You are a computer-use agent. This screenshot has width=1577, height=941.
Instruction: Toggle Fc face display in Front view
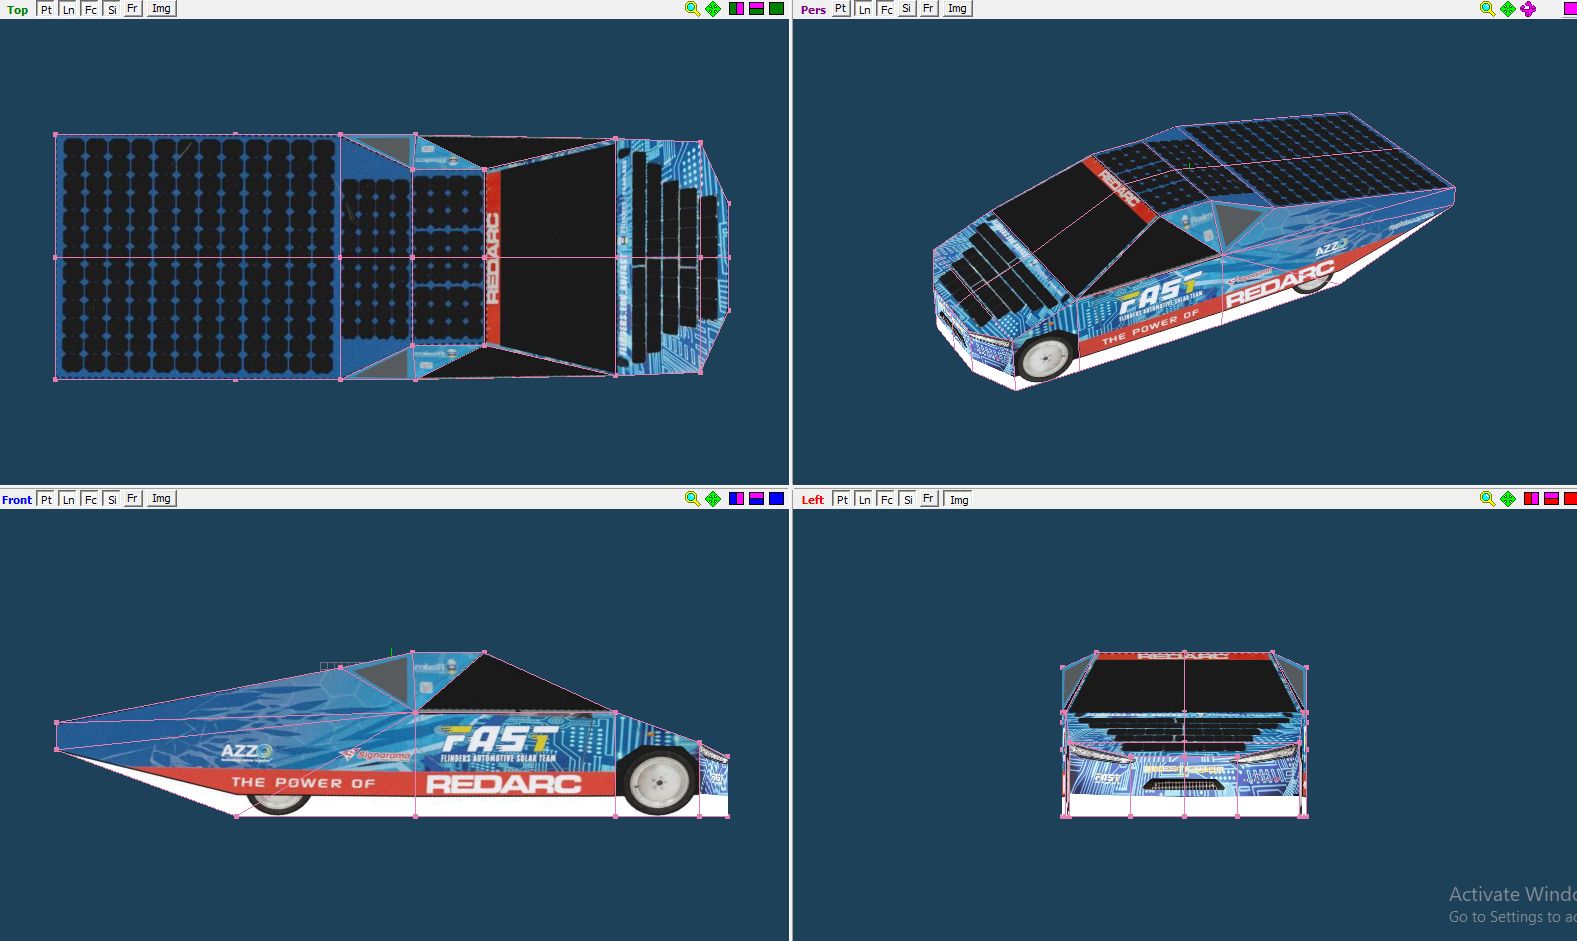pyautogui.click(x=90, y=499)
